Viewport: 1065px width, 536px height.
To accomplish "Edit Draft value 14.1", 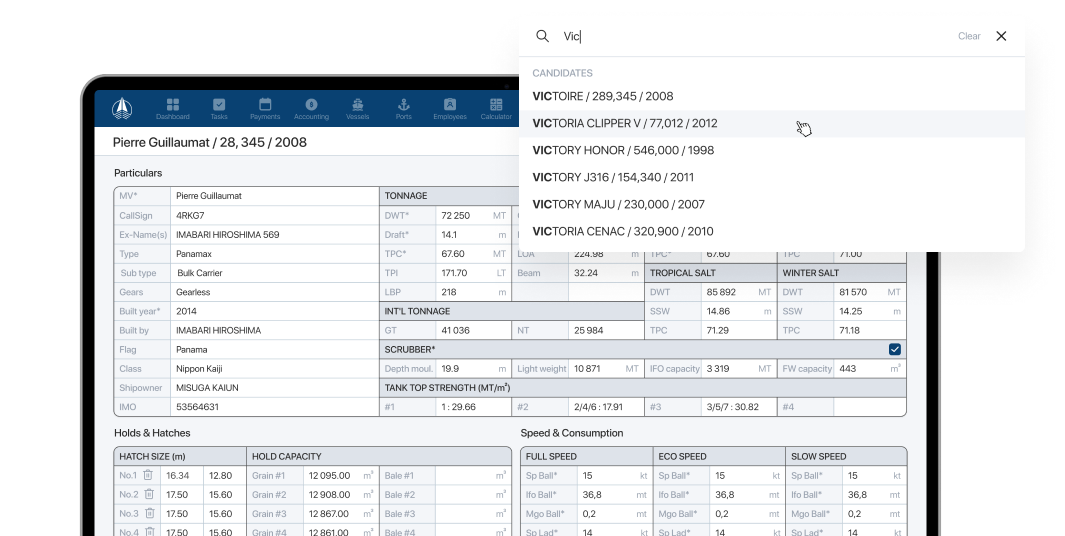I will 473,234.
